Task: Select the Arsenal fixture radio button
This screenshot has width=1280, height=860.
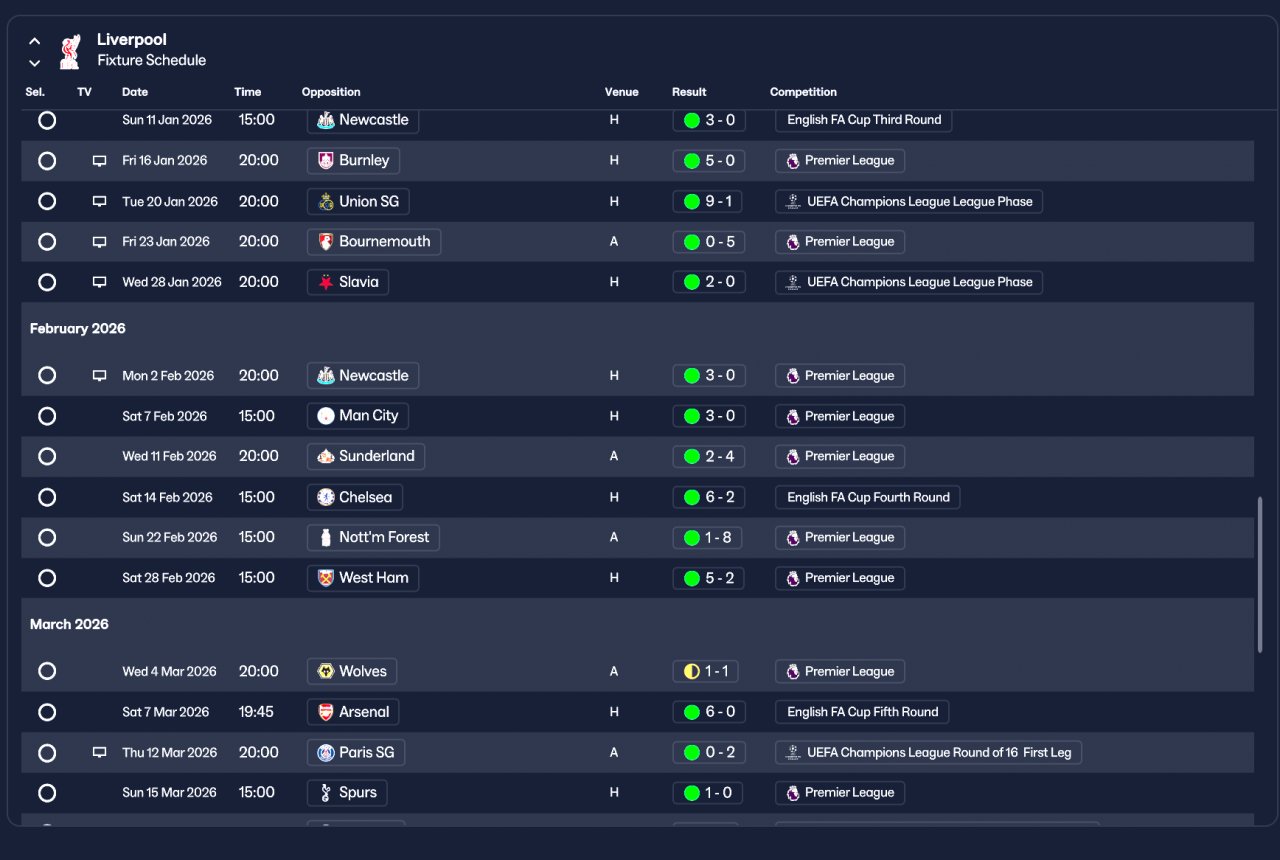Action: click(x=47, y=712)
